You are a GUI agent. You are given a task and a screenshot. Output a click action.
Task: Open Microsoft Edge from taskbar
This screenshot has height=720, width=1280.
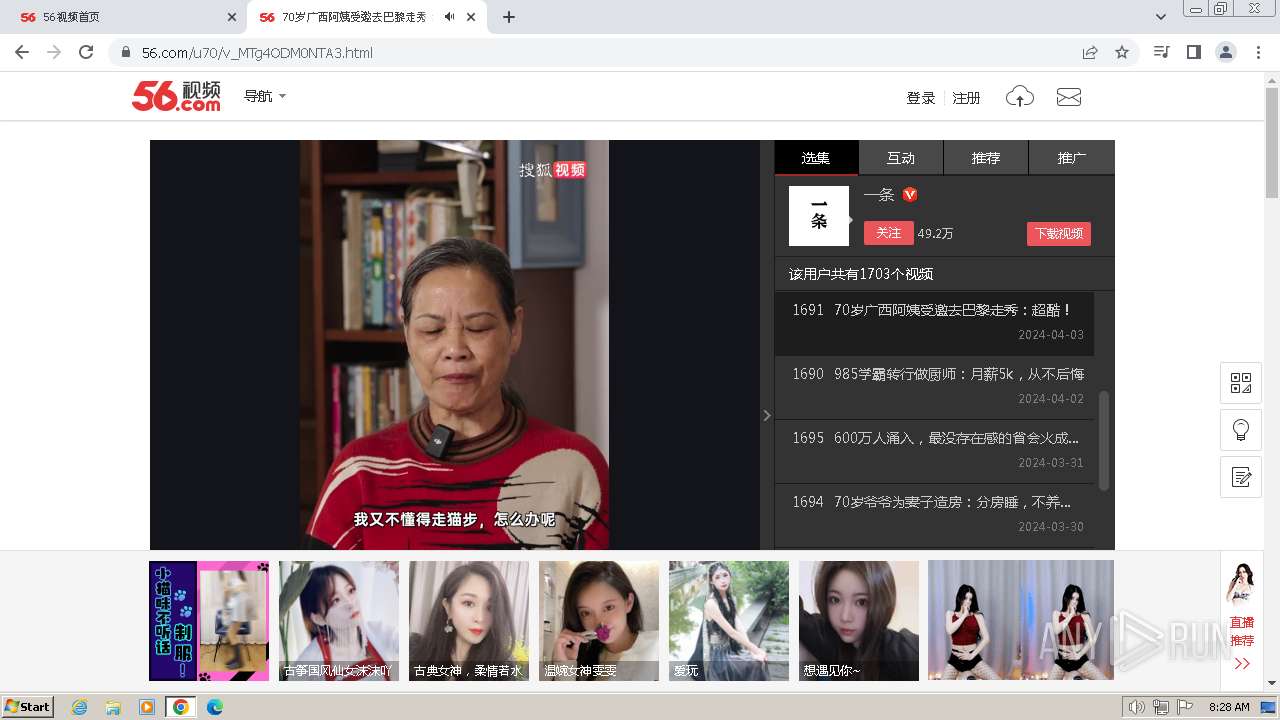pyautogui.click(x=214, y=707)
